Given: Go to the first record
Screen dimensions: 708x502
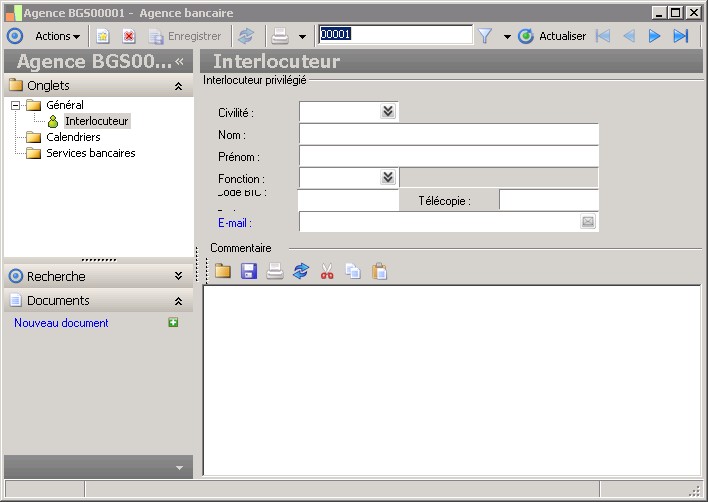Looking at the screenshot, I should (603, 36).
